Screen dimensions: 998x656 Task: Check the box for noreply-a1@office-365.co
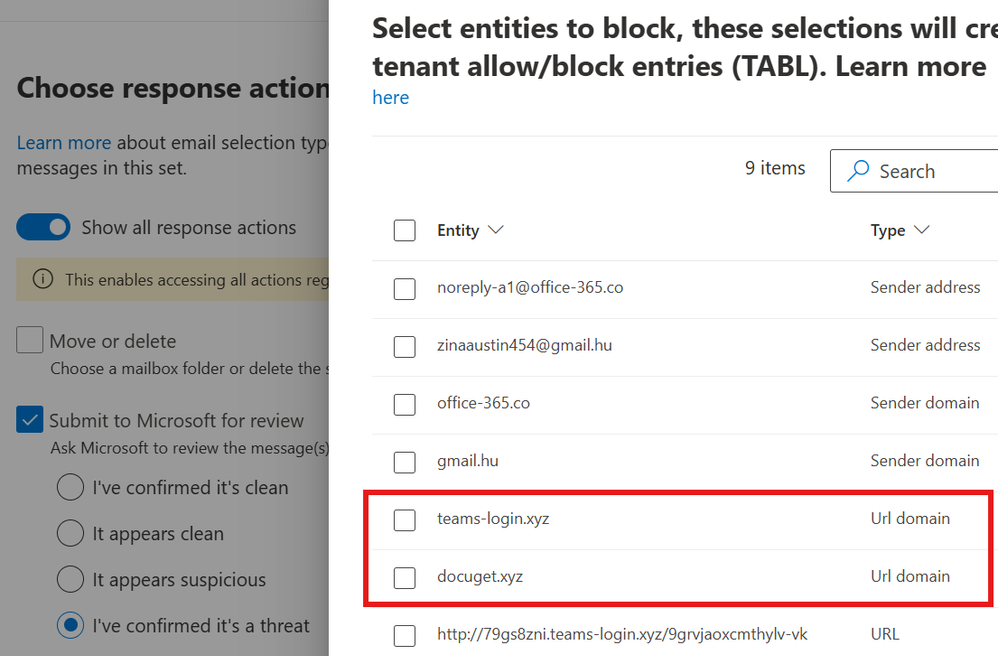click(404, 289)
